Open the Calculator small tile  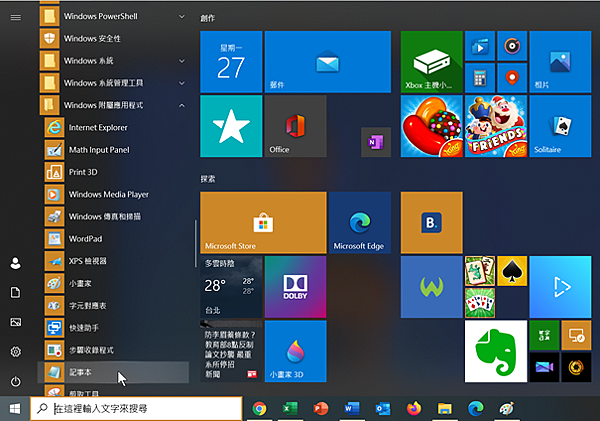coord(480,78)
